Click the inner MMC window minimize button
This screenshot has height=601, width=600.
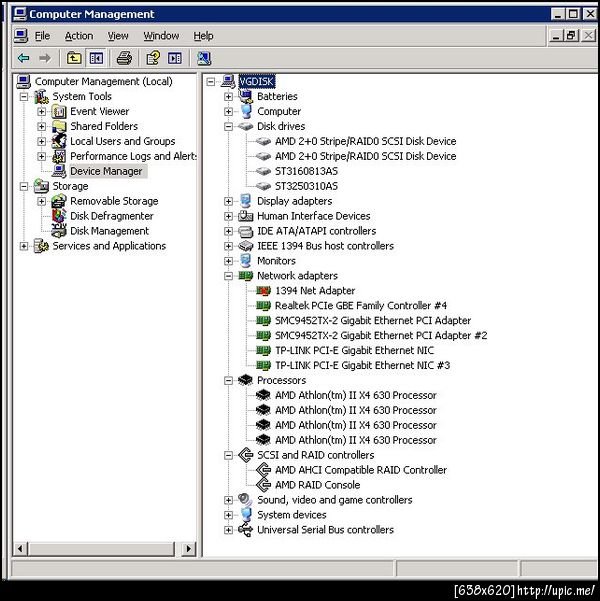[x=555, y=36]
